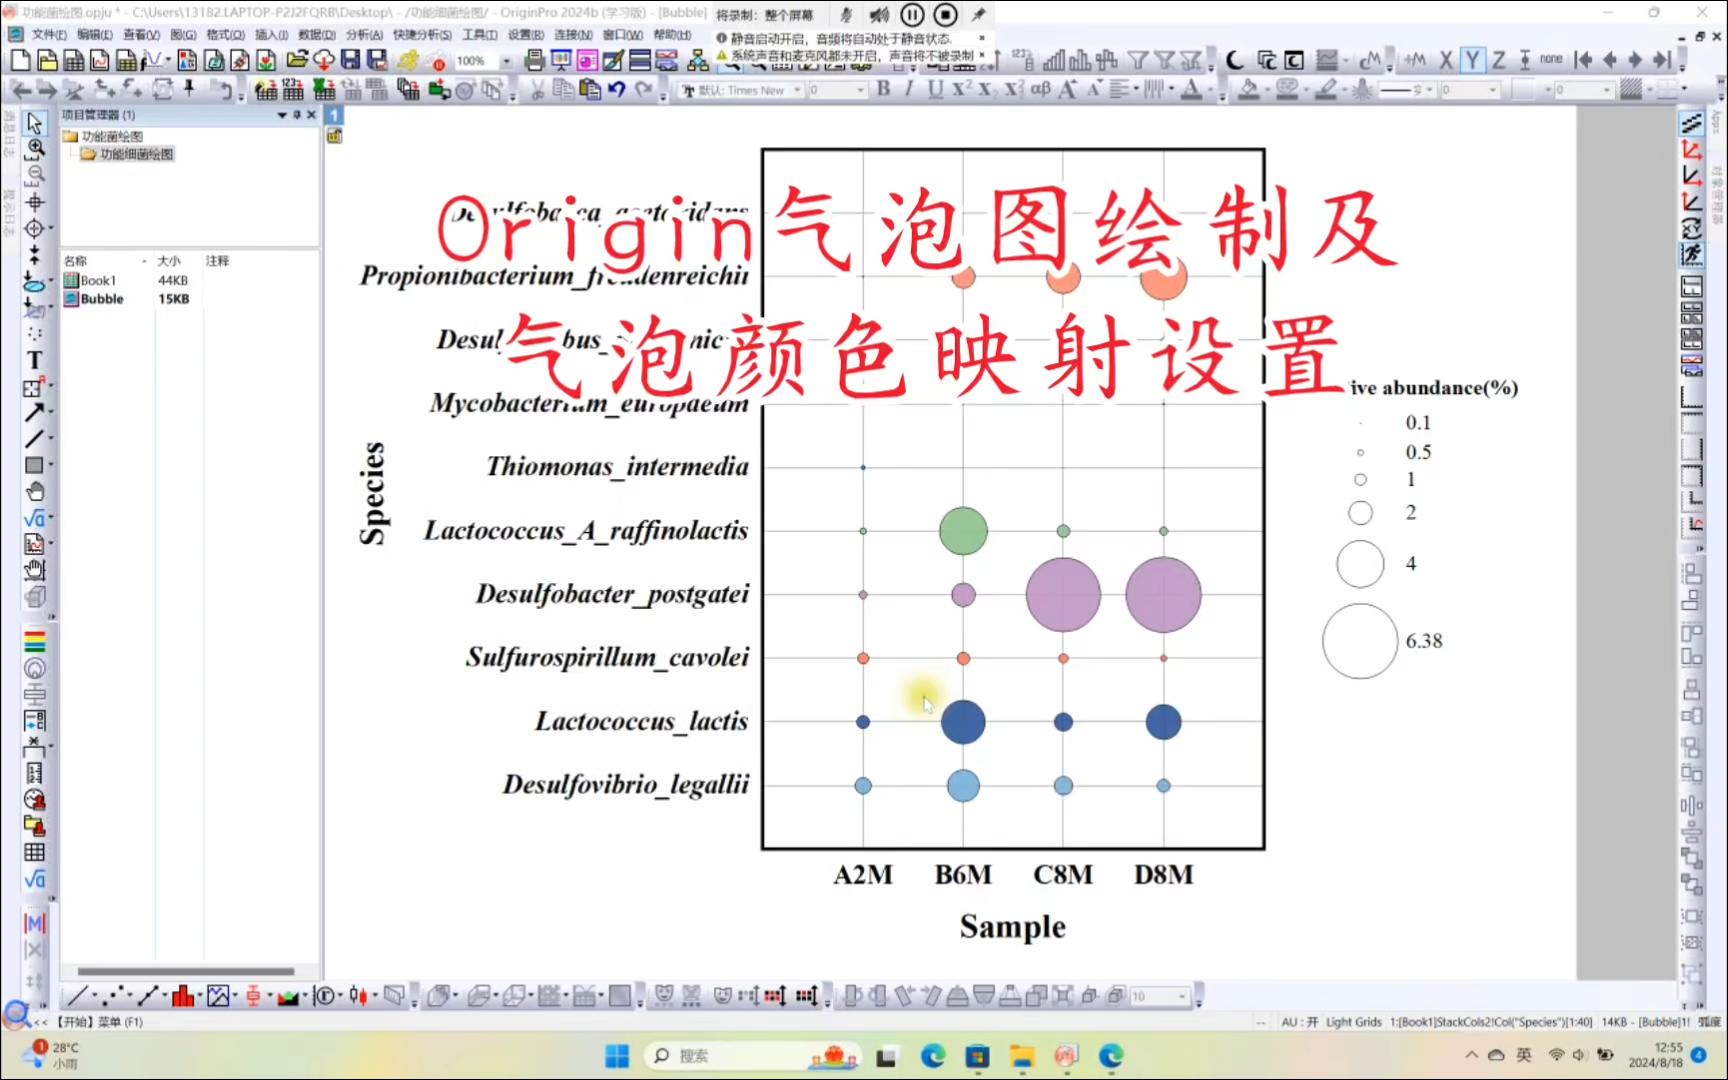Pin the Project Manager panel open

coord(296,114)
